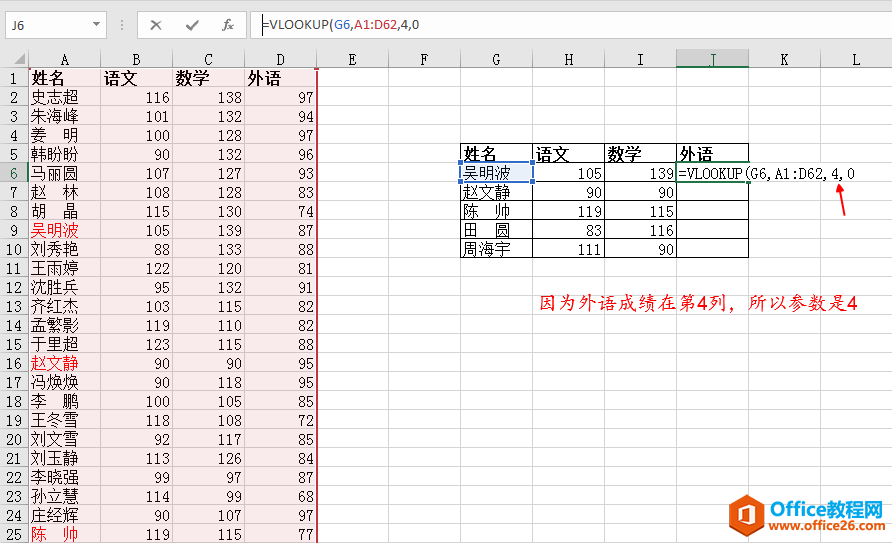Select the row 16 header
This screenshot has width=892, height=543.
[14, 363]
